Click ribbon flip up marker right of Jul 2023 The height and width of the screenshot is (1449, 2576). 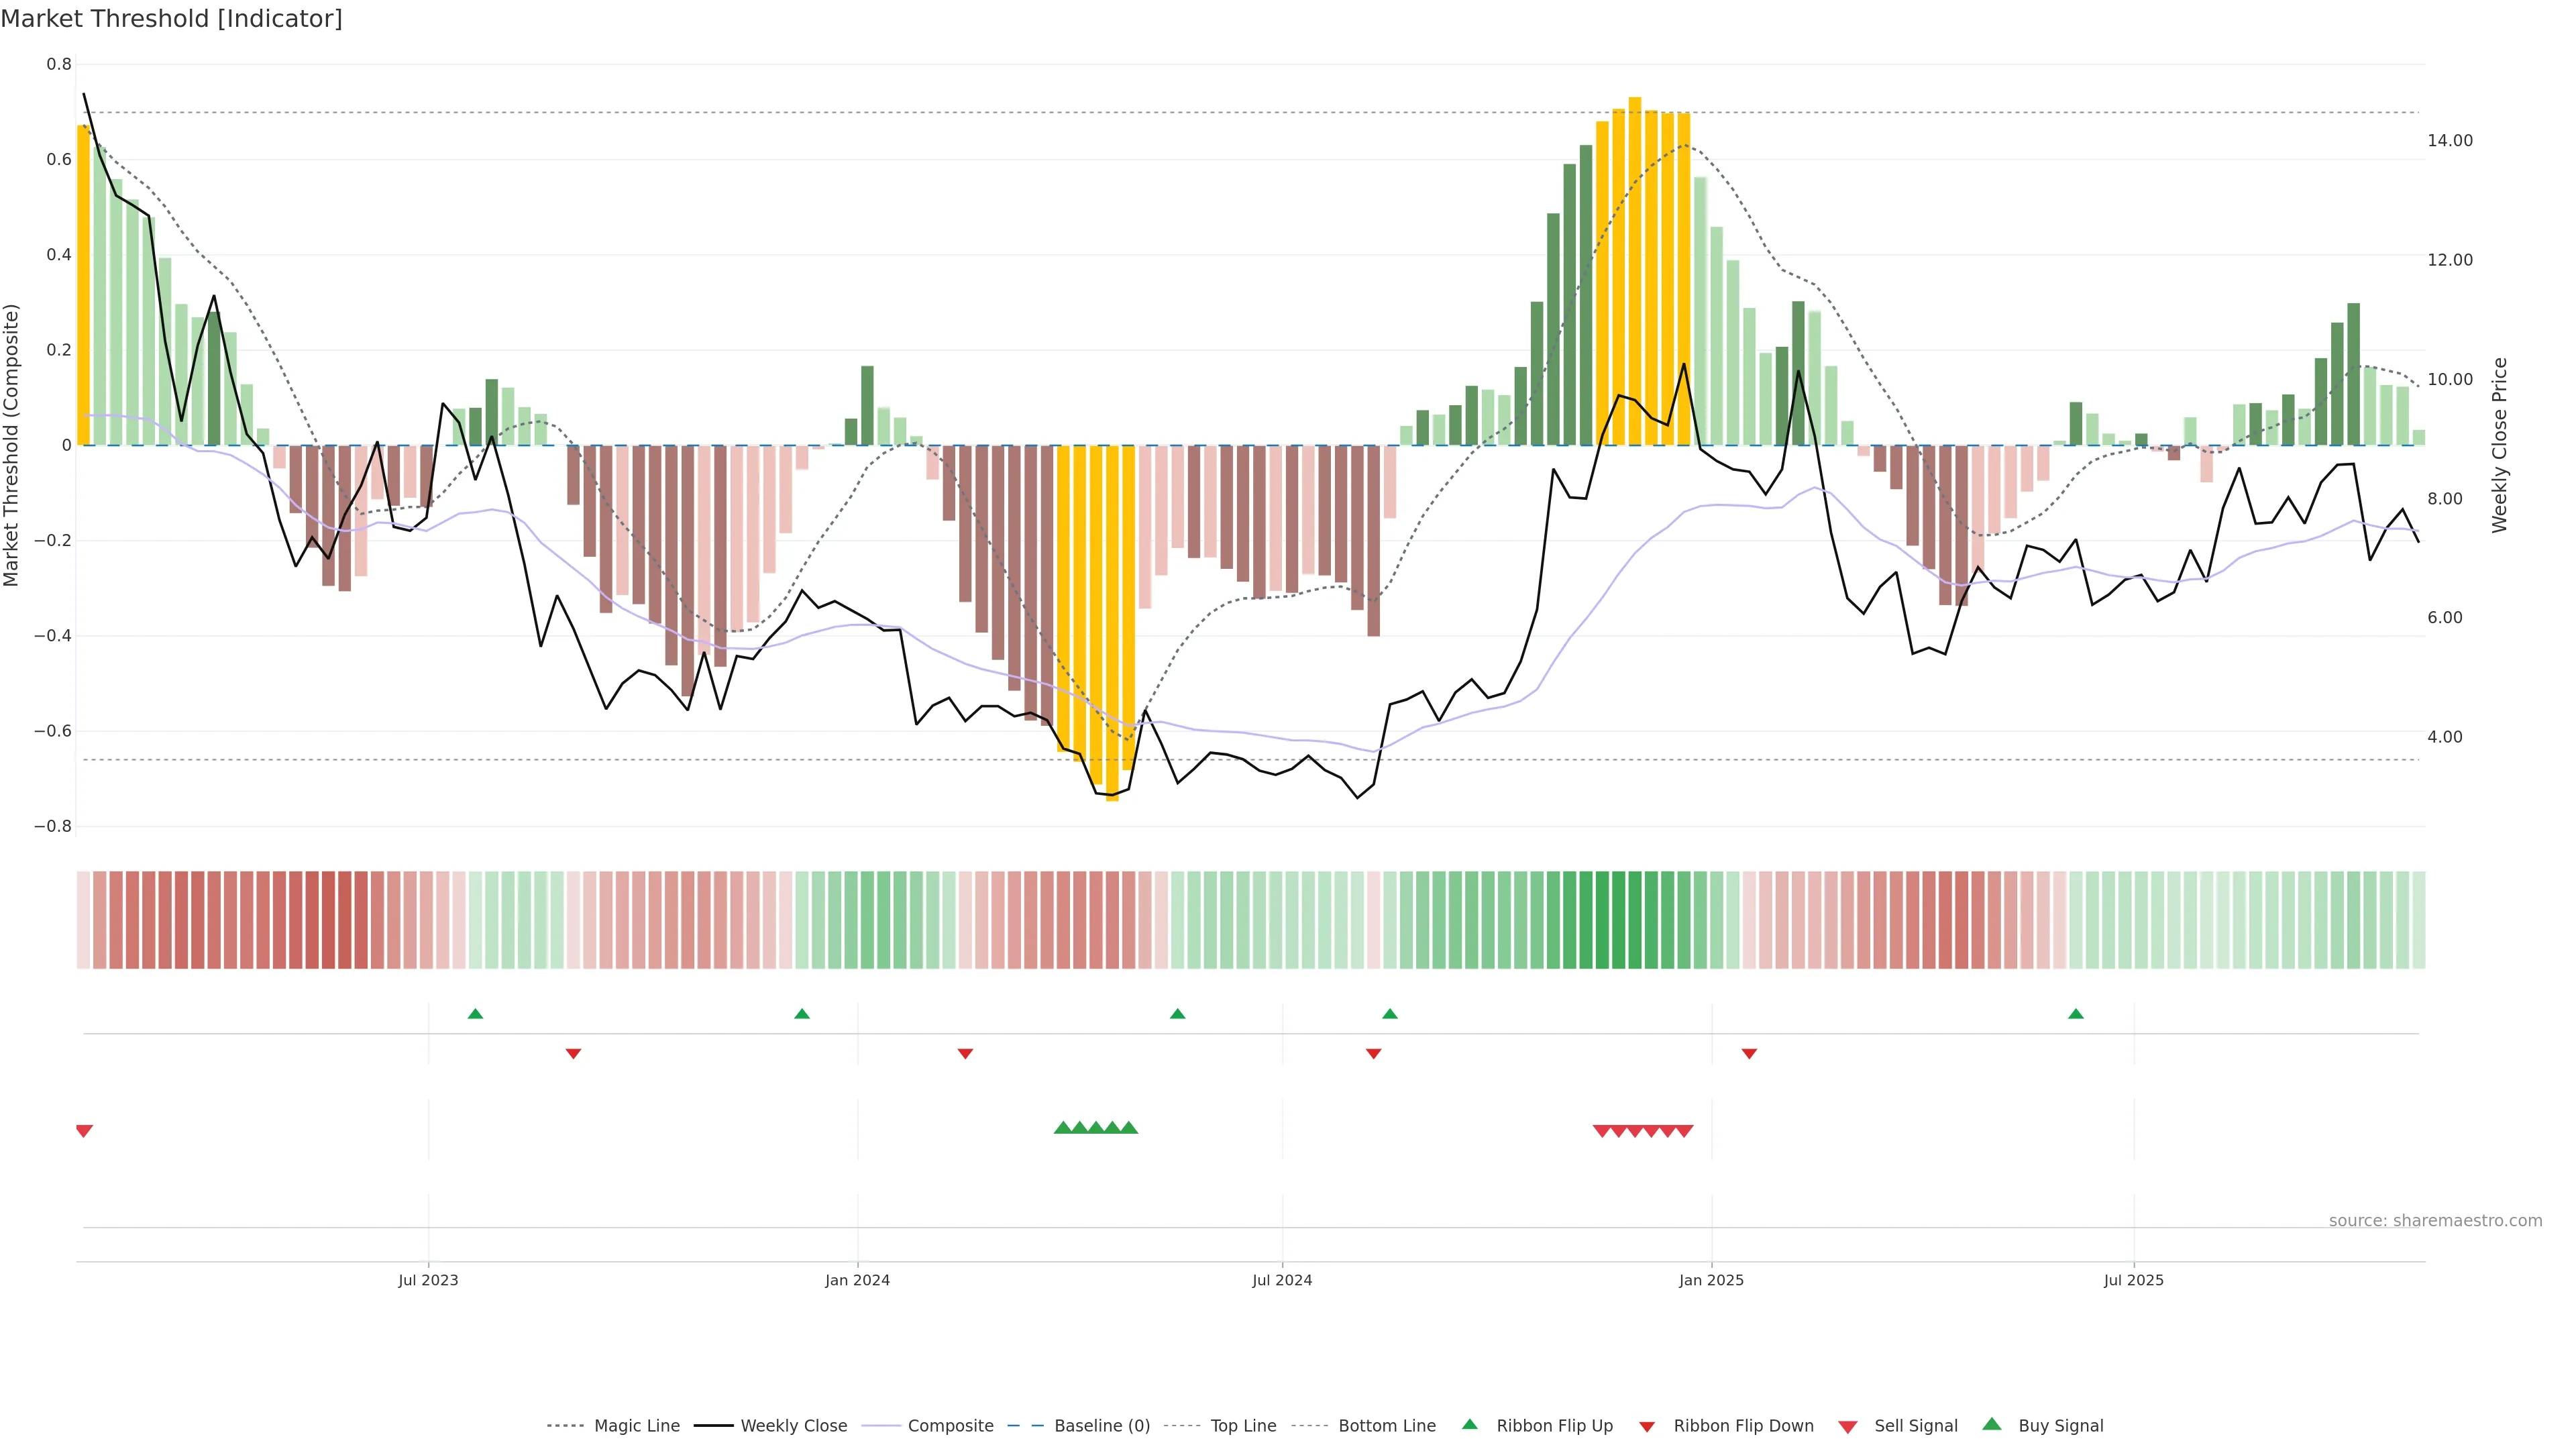pos(475,1014)
